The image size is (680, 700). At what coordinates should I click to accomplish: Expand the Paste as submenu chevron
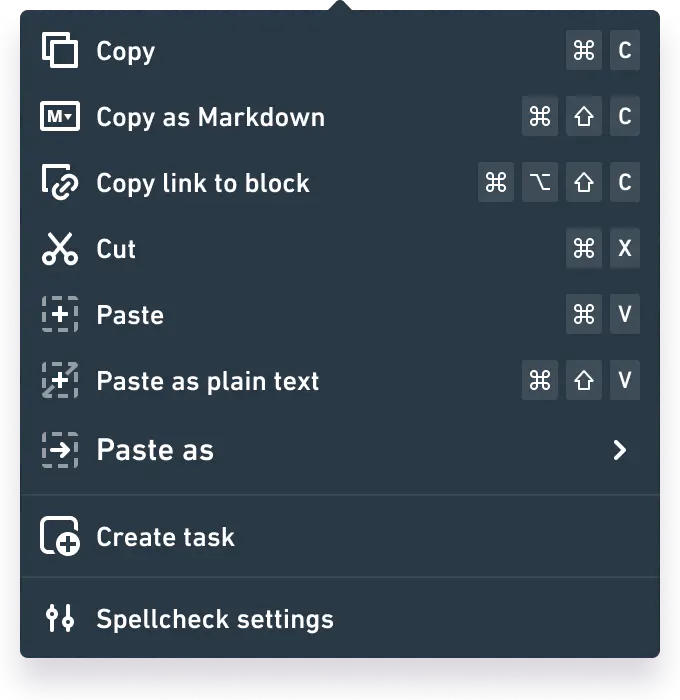pyautogui.click(x=620, y=450)
